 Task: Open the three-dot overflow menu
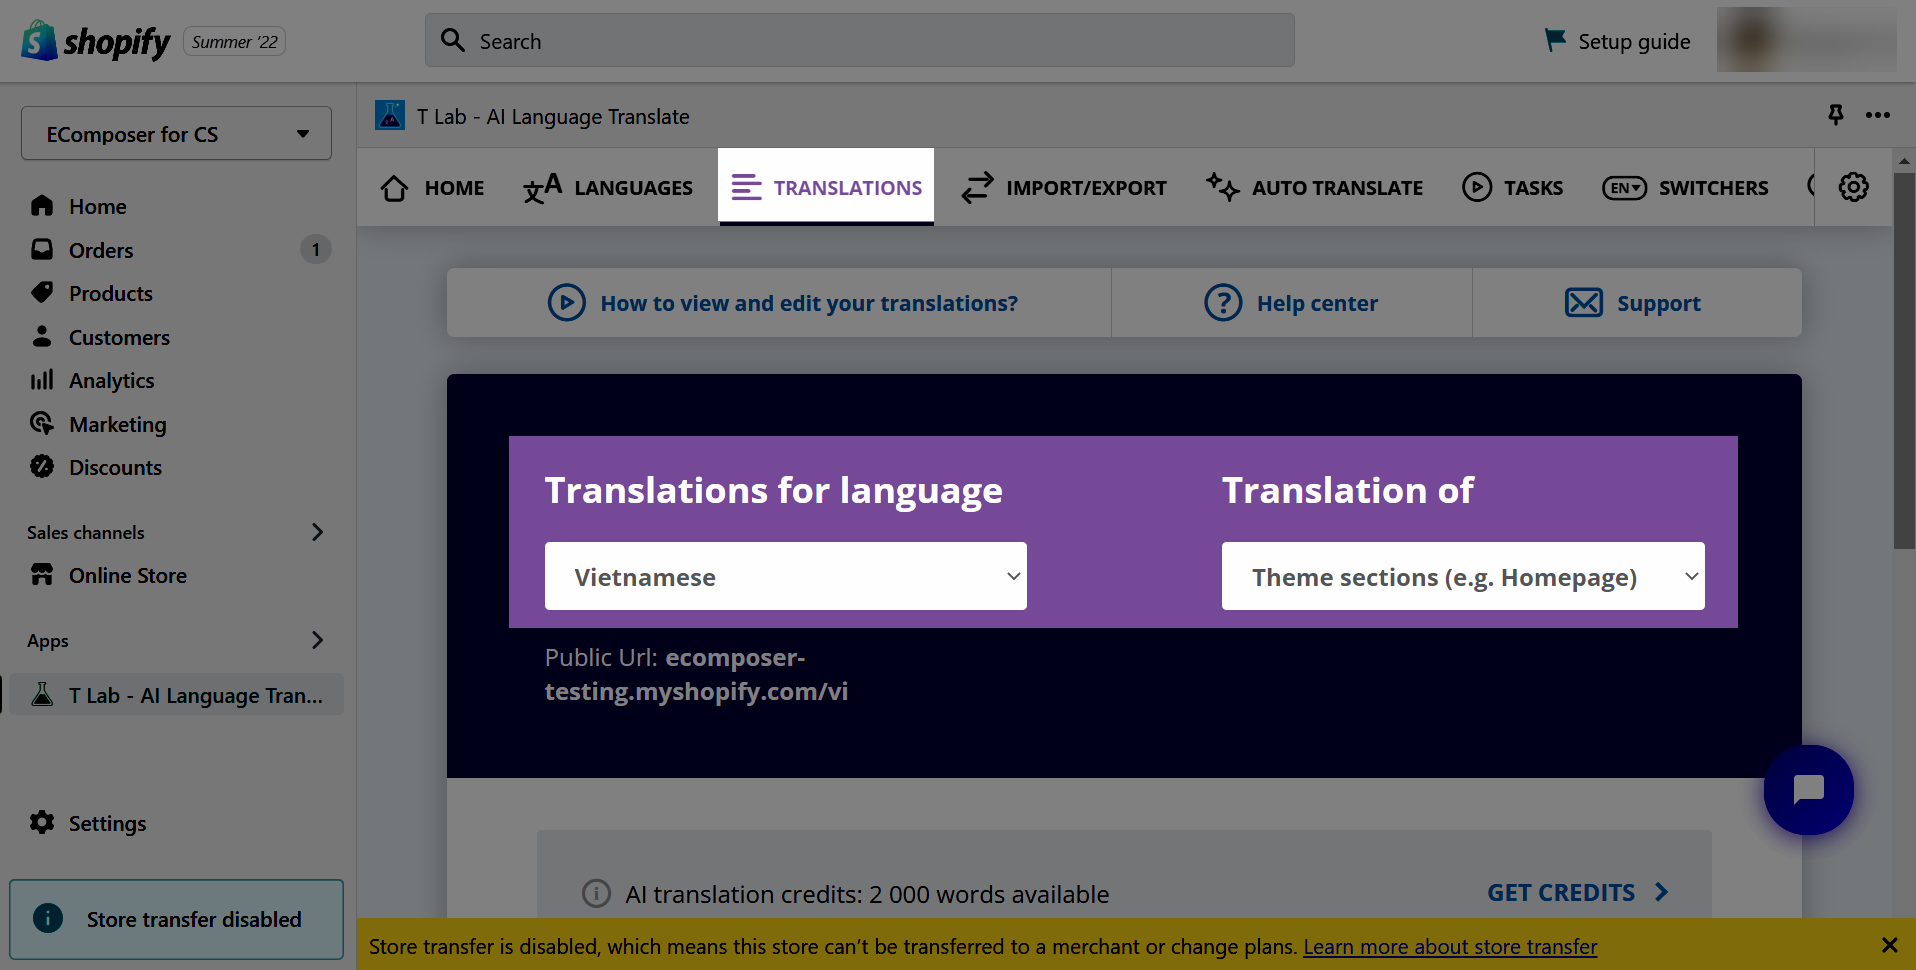(x=1878, y=115)
